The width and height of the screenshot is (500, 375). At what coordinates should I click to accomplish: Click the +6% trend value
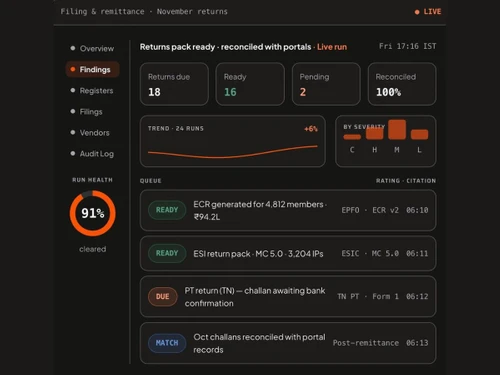tap(311, 129)
